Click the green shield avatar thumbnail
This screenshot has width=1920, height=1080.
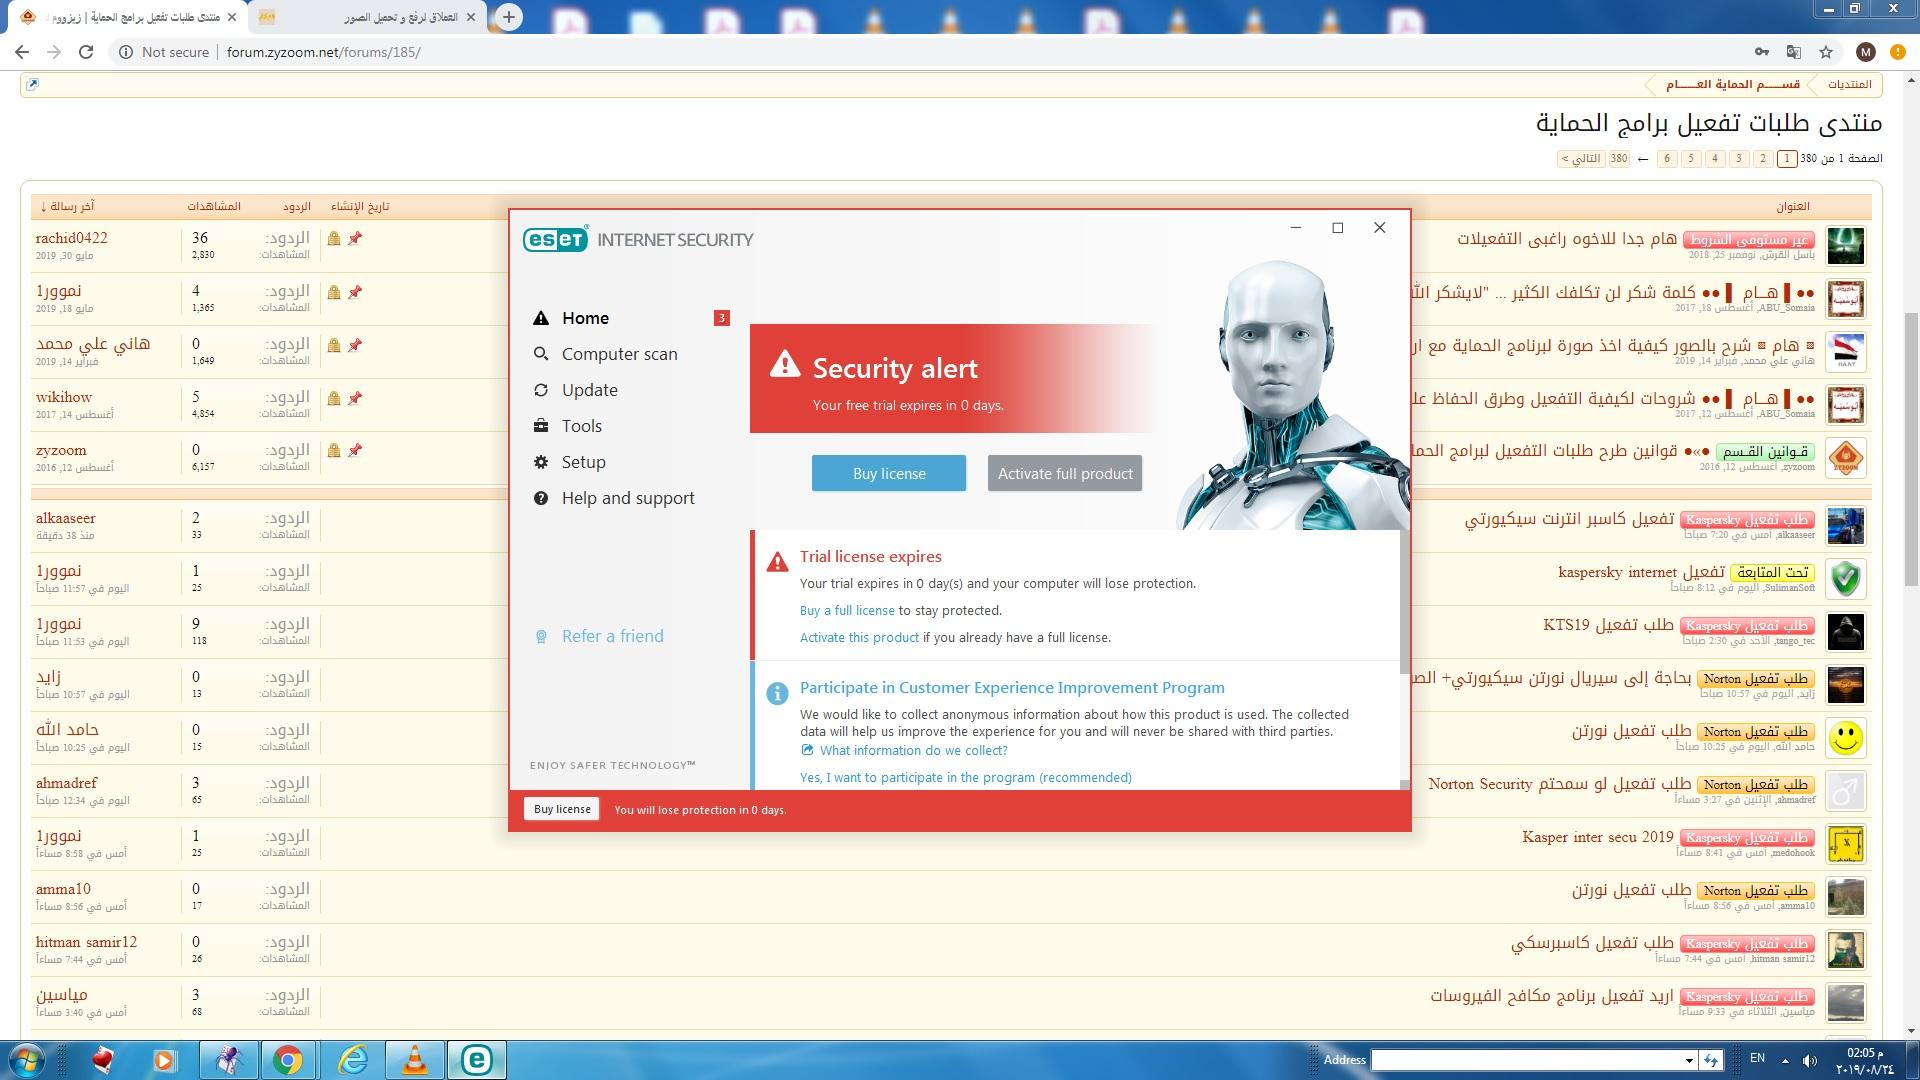coord(1845,579)
